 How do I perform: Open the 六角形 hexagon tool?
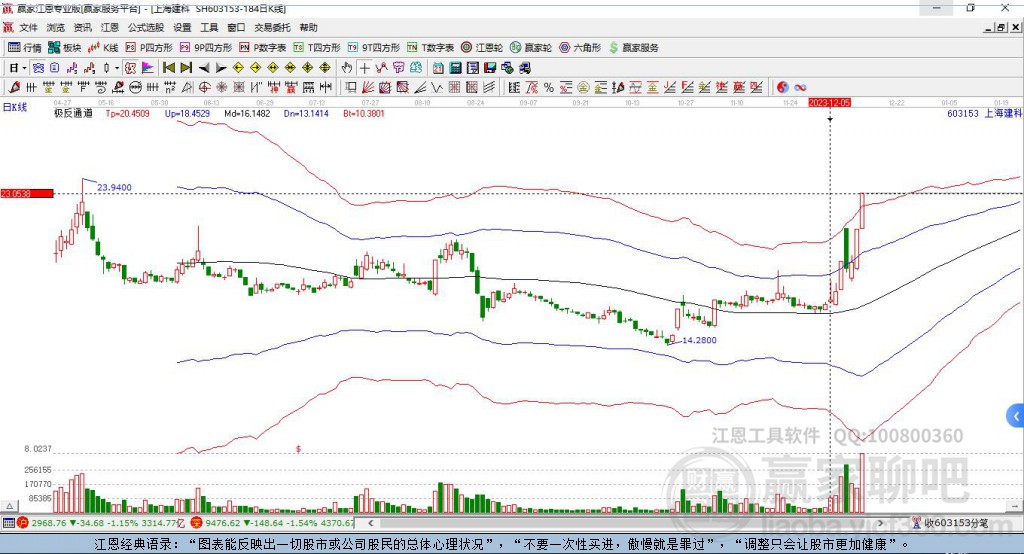(580, 48)
